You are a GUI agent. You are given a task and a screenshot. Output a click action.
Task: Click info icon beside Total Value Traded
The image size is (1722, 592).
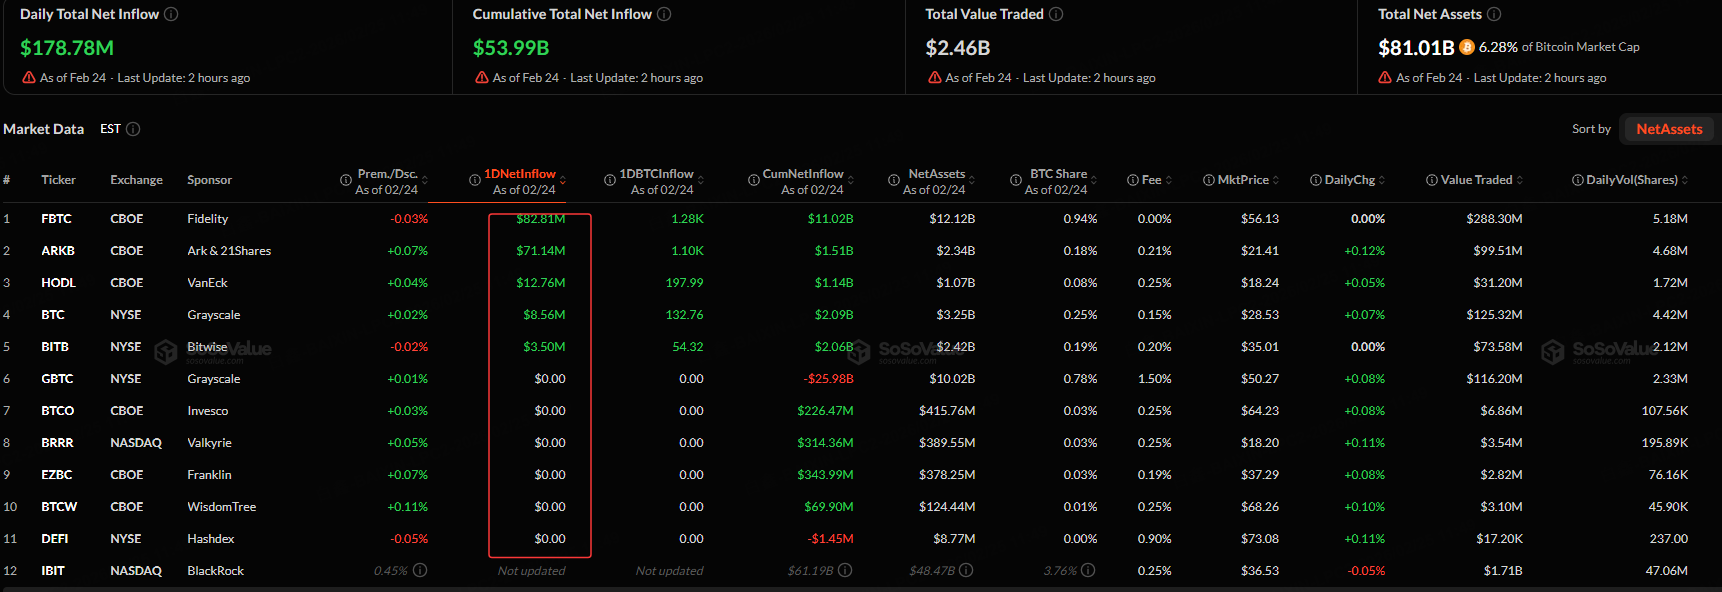(x=1056, y=14)
